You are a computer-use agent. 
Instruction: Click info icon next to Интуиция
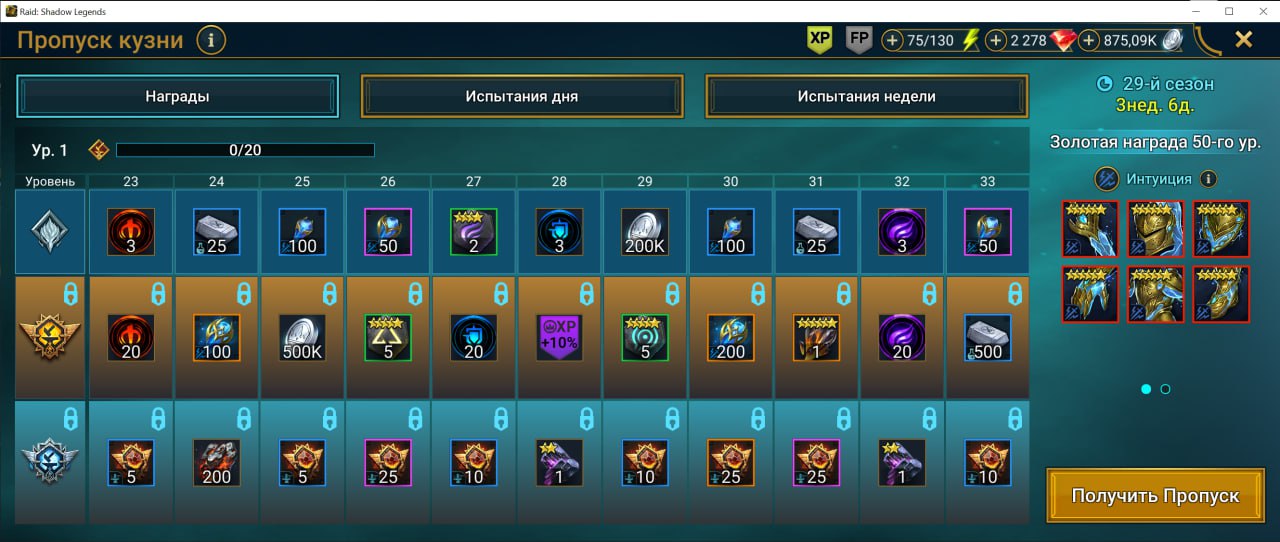[x=1208, y=179]
